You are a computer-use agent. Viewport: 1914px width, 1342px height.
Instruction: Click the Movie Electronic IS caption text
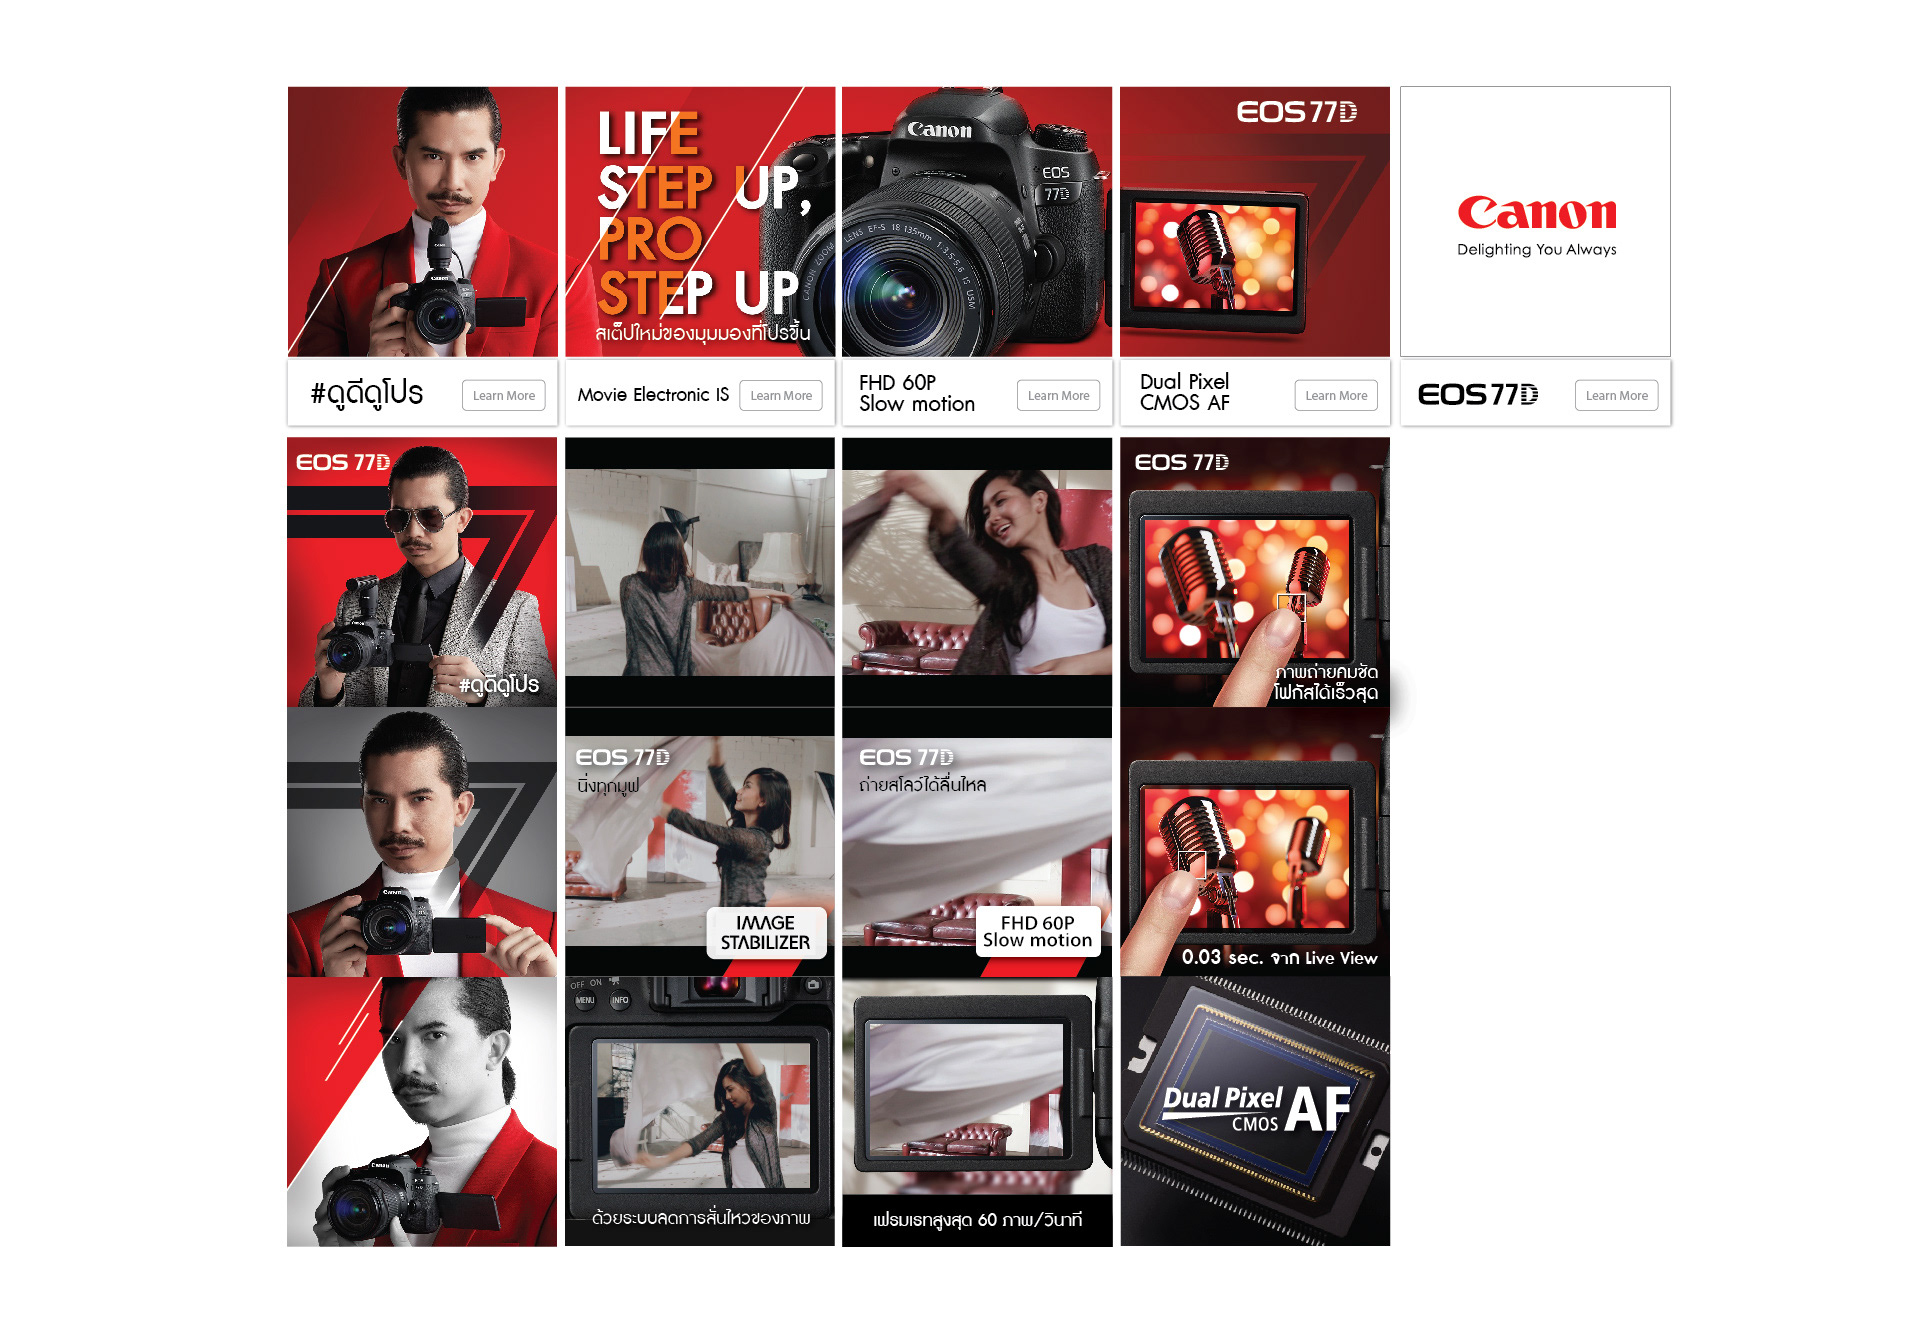[653, 395]
